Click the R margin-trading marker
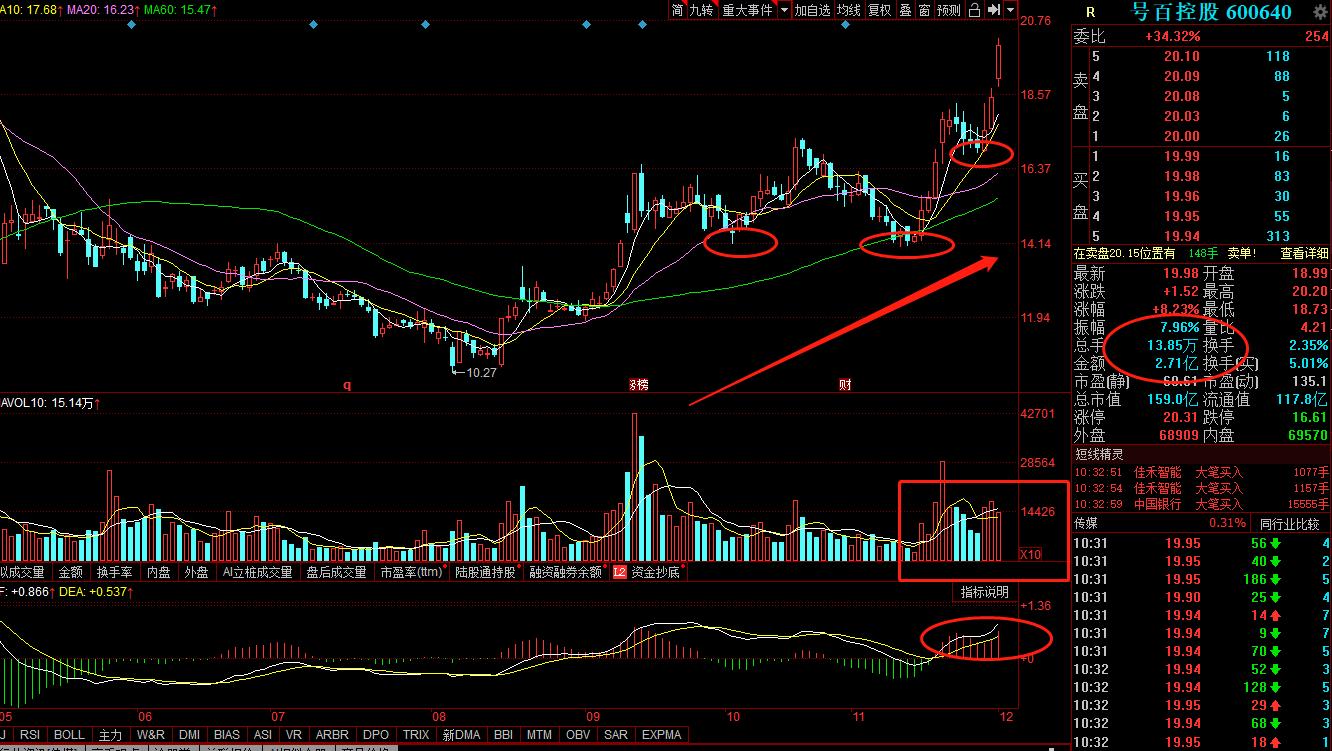Viewport: 1332px width, 751px height. [x=1089, y=12]
